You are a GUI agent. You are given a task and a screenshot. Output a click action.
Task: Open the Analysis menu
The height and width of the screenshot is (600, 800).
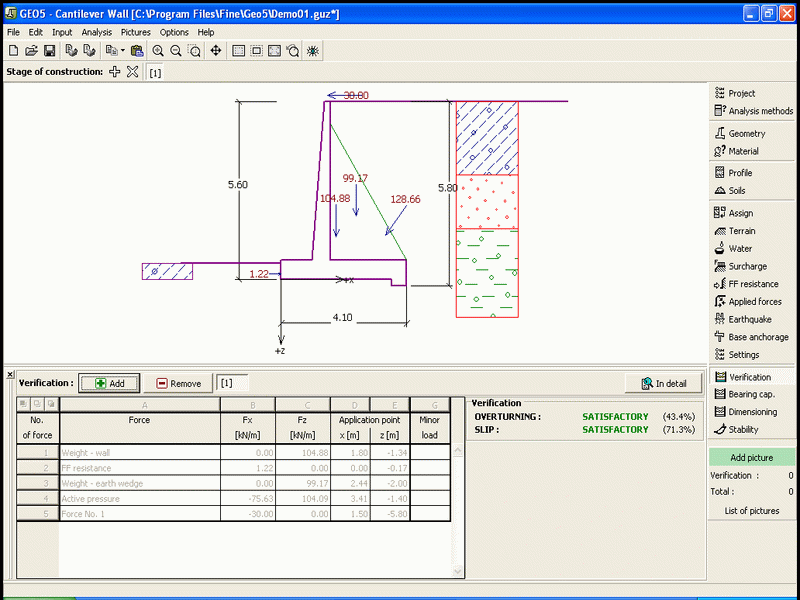click(x=97, y=32)
